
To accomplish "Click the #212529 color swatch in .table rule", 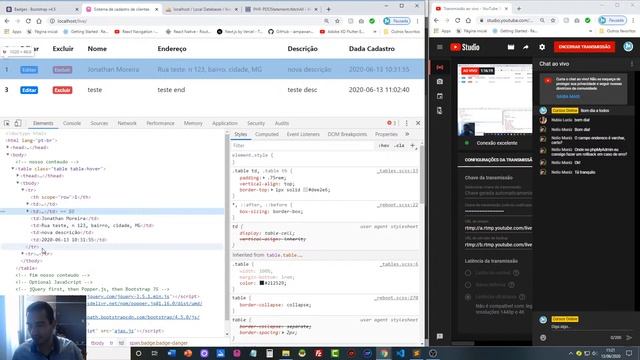I will tap(262, 283).
